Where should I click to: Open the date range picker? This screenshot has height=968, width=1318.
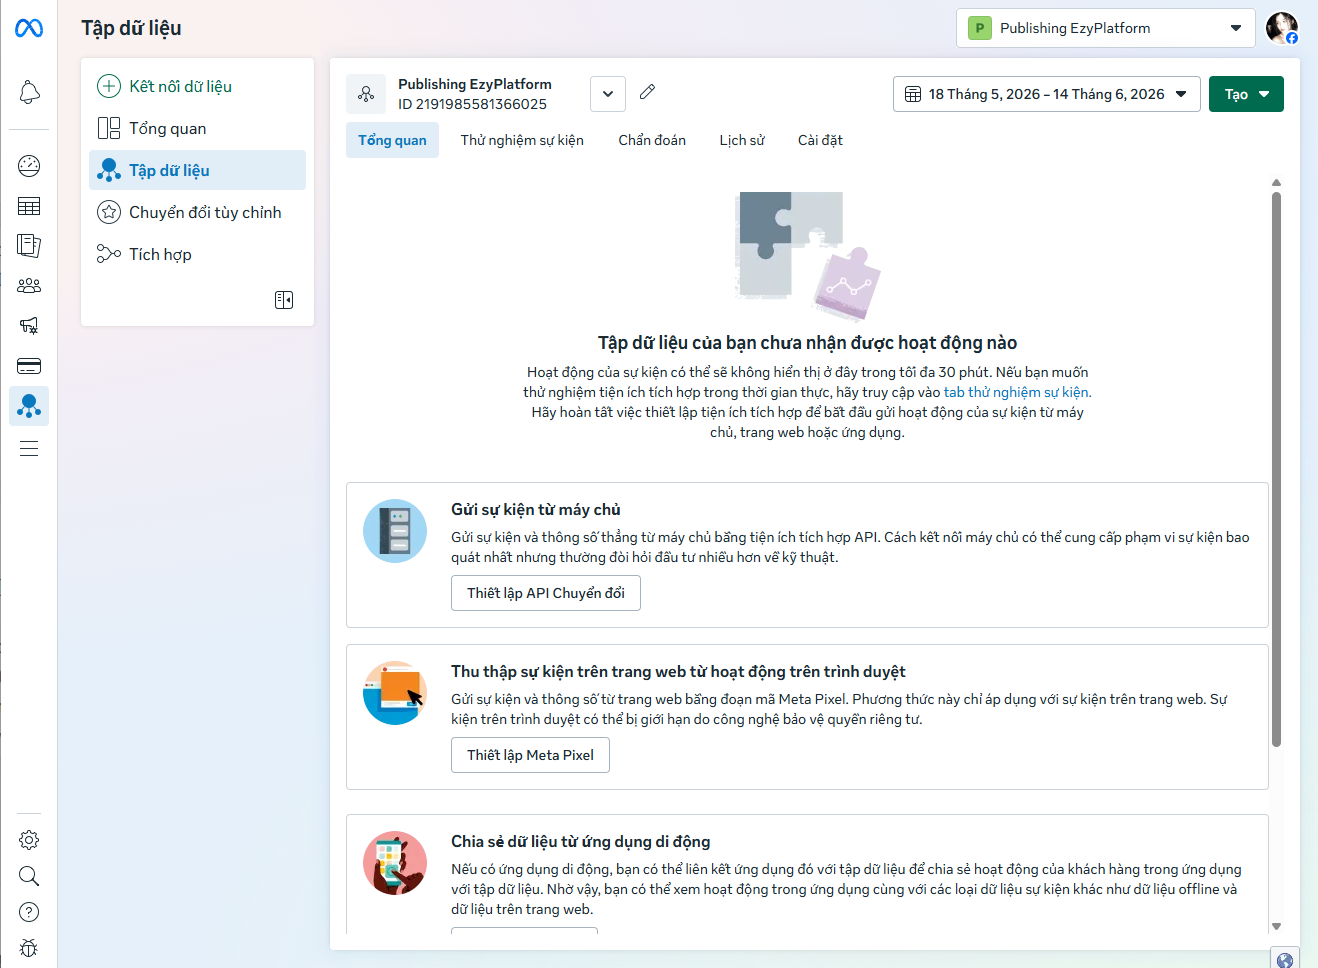[x=1046, y=94]
